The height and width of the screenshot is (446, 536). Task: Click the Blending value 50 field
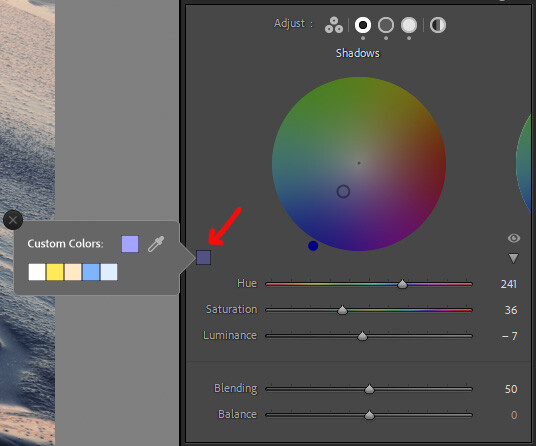point(511,389)
